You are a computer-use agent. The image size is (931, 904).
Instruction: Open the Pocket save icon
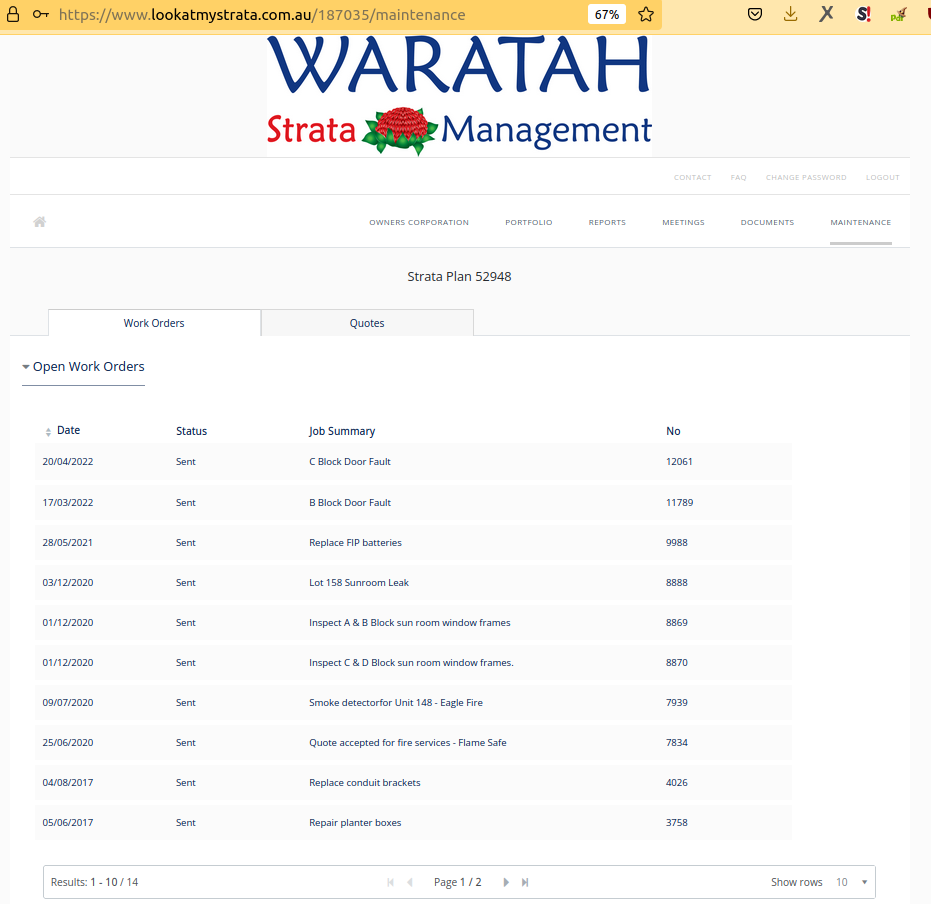[x=755, y=14]
